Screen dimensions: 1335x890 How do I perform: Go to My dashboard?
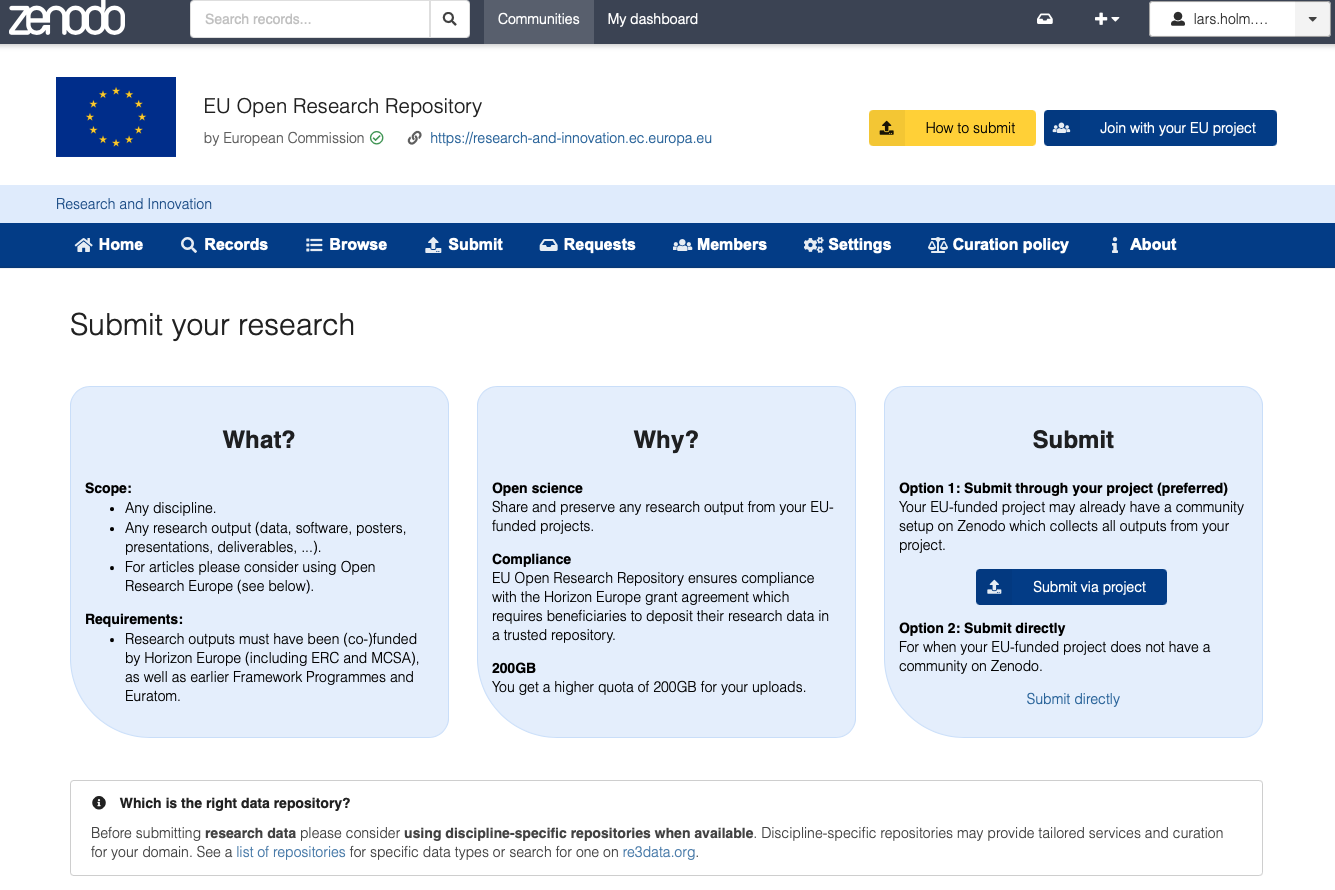(652, 19)
